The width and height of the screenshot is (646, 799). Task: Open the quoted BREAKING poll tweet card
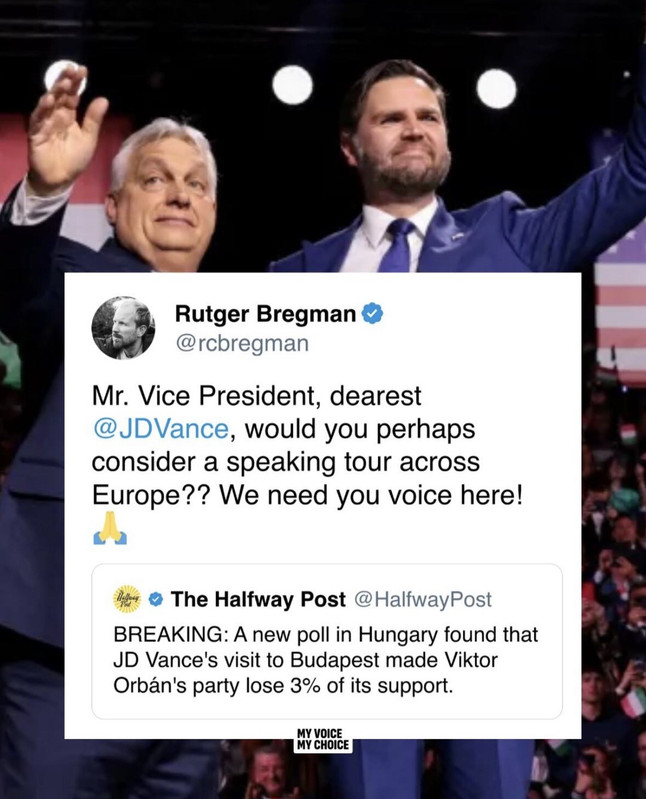(x=327, y=642)
